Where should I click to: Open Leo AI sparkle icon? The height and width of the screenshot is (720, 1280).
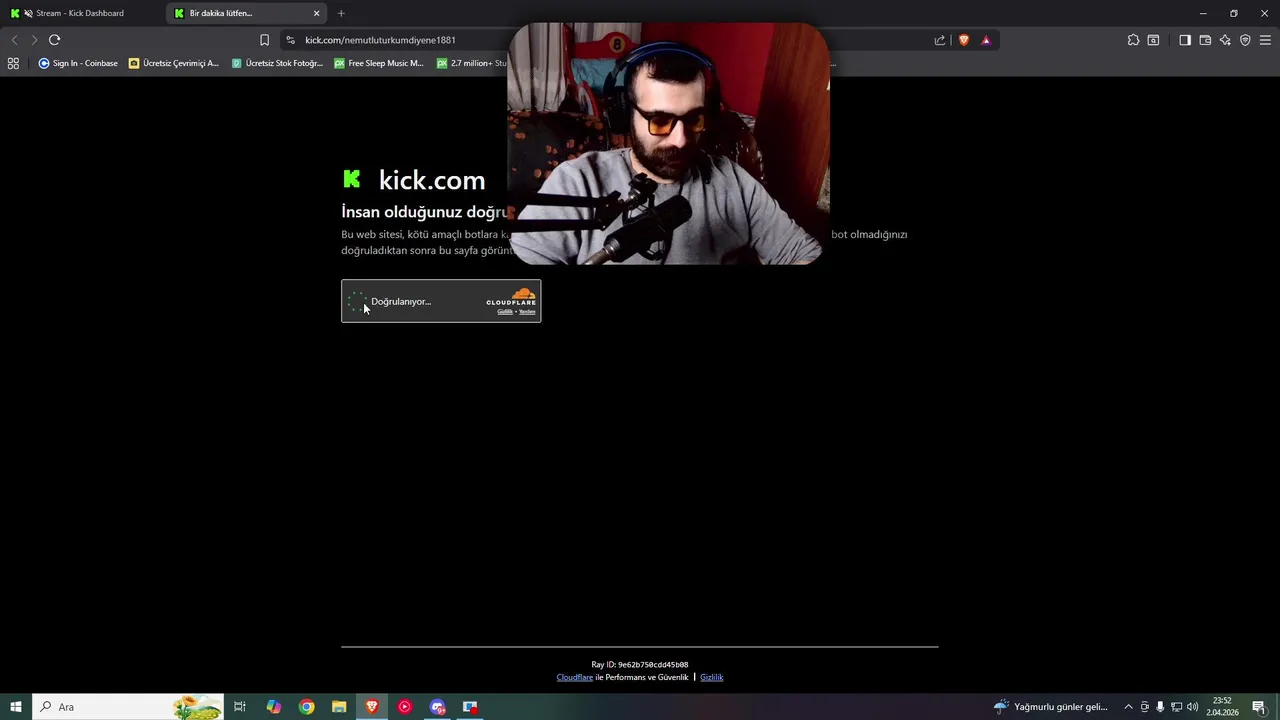pyautogui.click(x=1225, y=40)
